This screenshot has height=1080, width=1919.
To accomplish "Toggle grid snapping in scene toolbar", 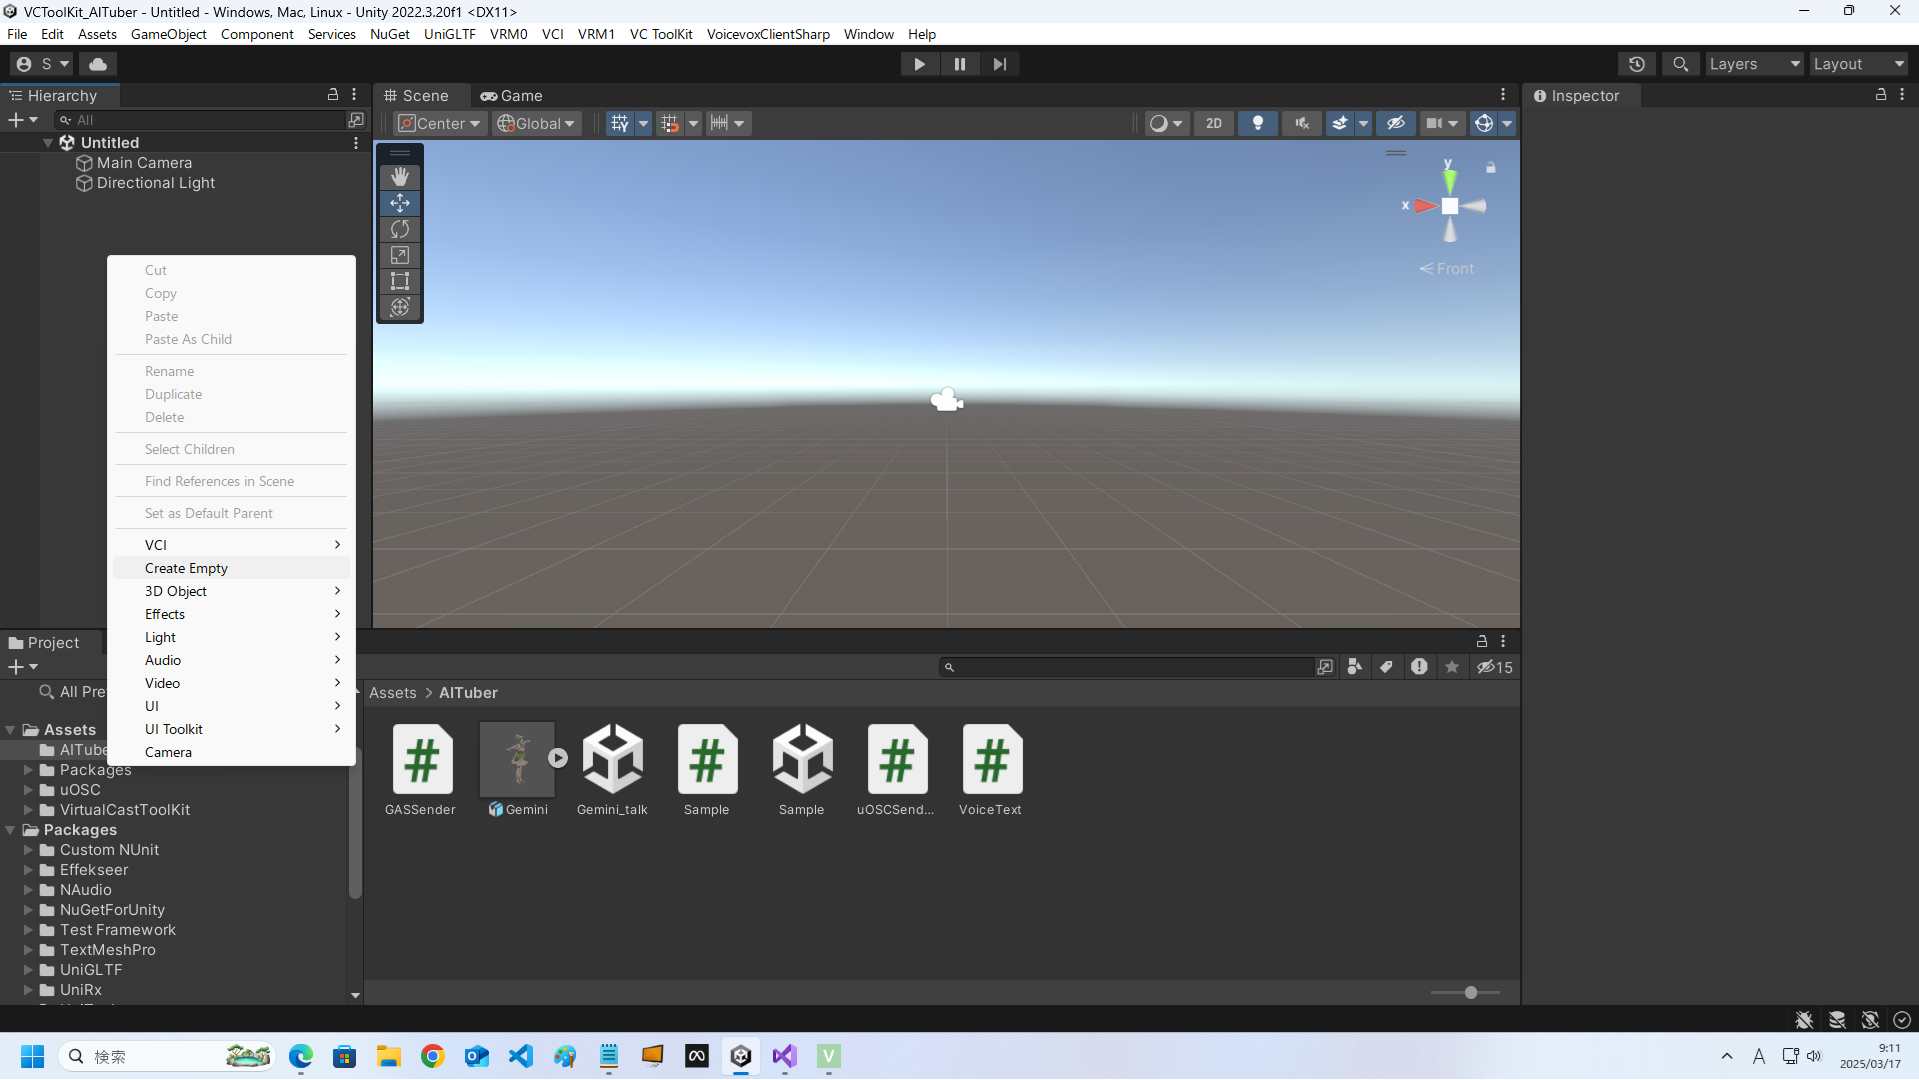I will click(x=670, y=123).
